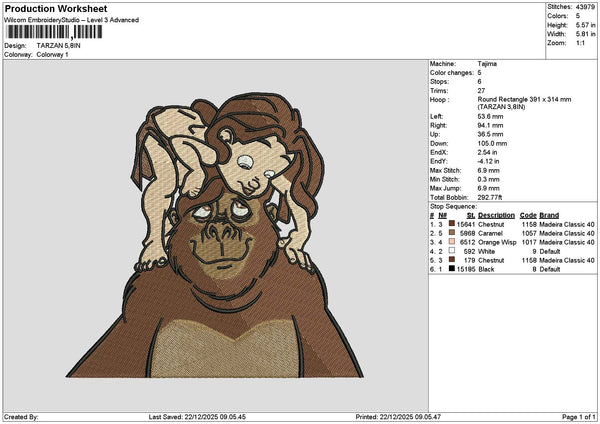Select stitch count '15185' for Black
The height and width of the screenshot is (424, 600).
[x=466, y=269]
